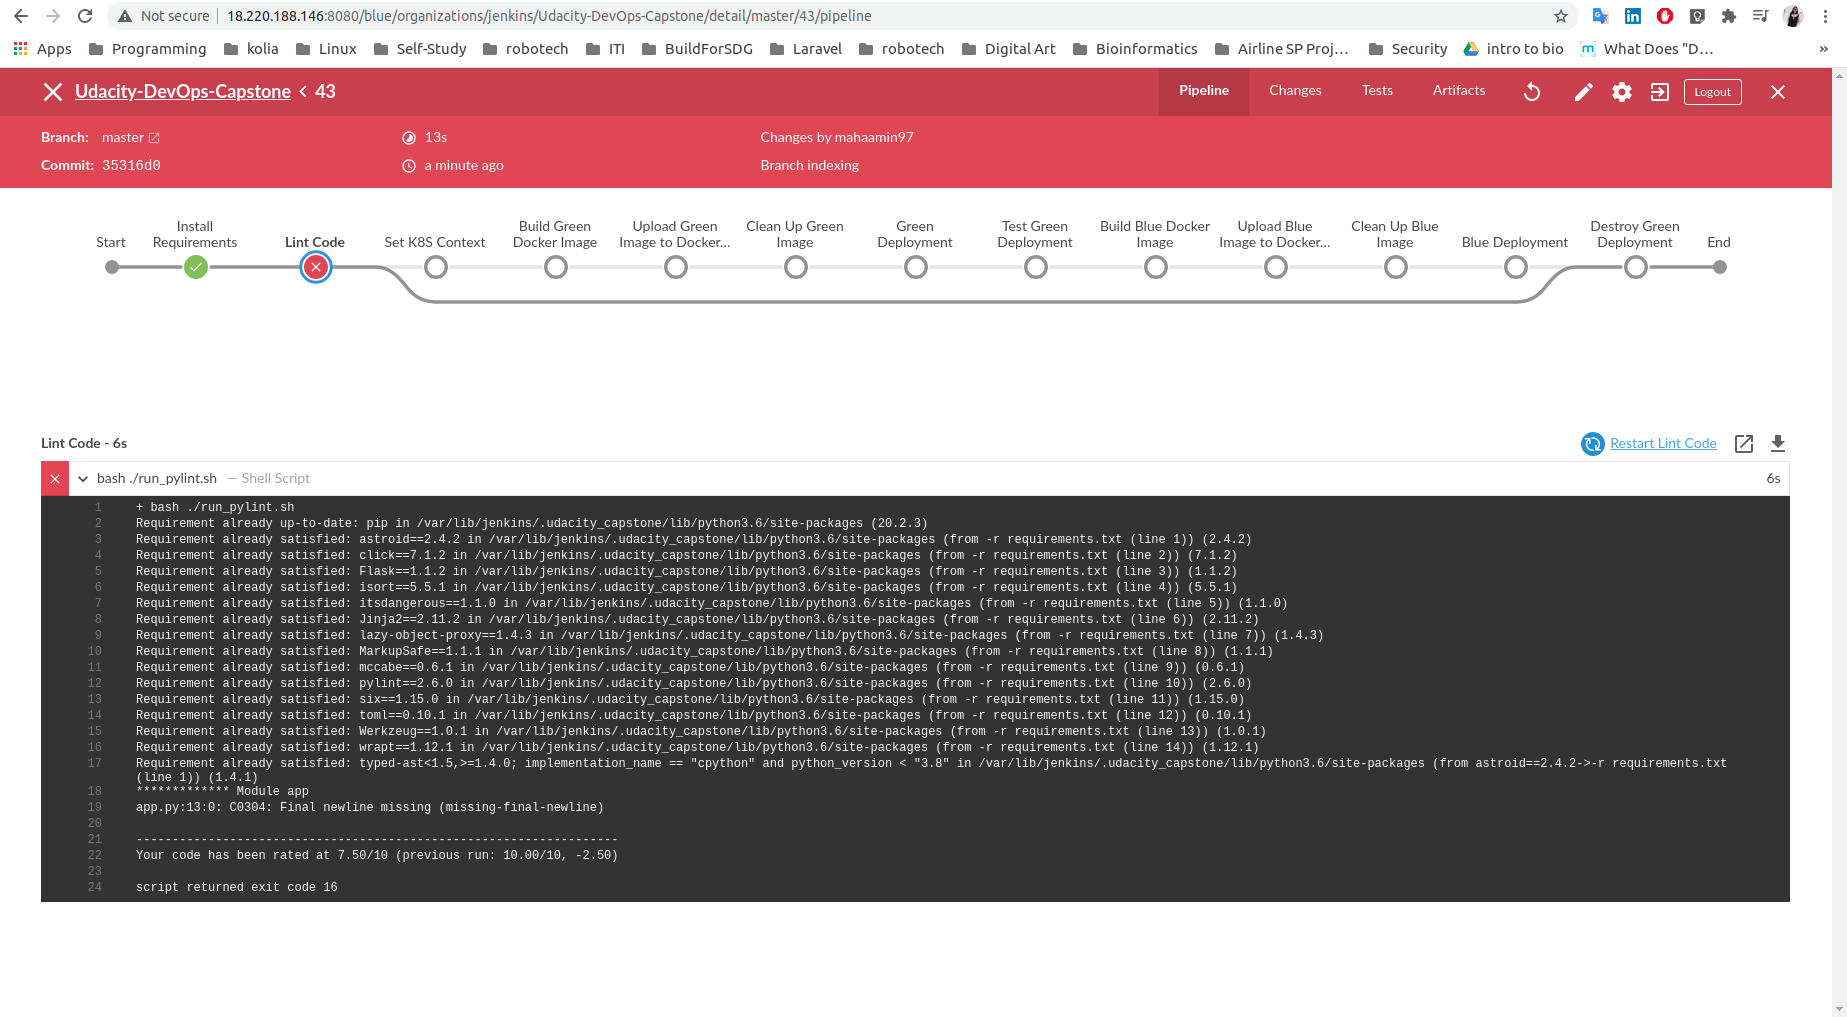
Task: Click the browser address bar URL
Action: (x=549, y=16)
